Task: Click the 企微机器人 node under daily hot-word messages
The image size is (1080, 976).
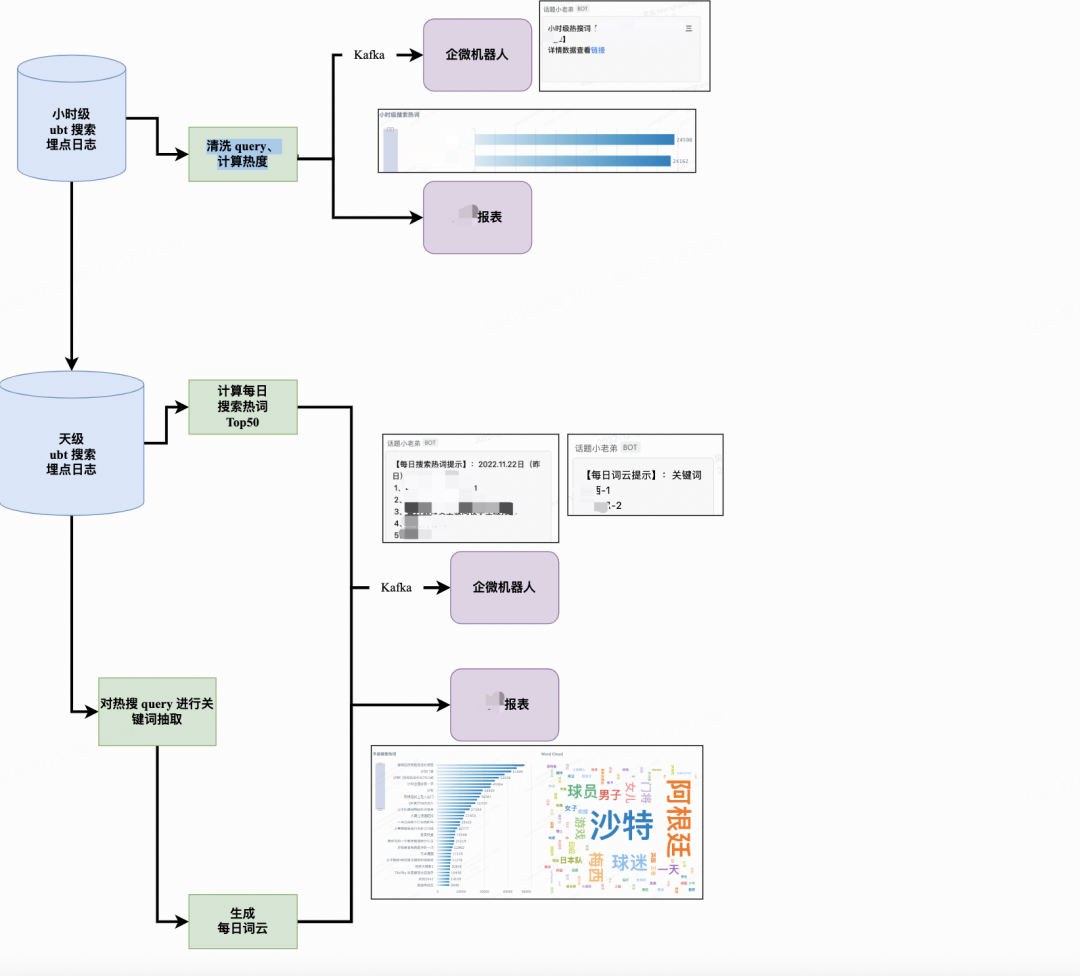Action: pos(504,588)
